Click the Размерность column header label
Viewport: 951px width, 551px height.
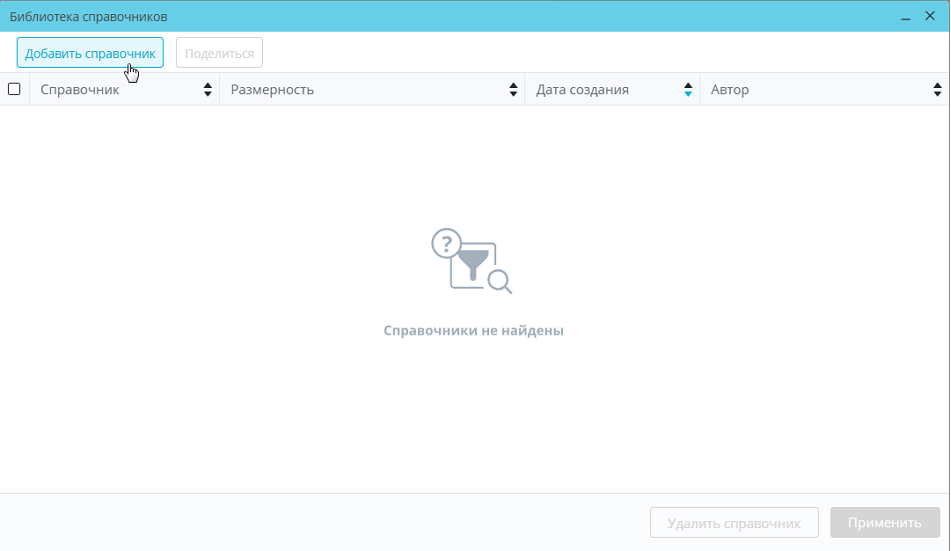click(272, 90)
